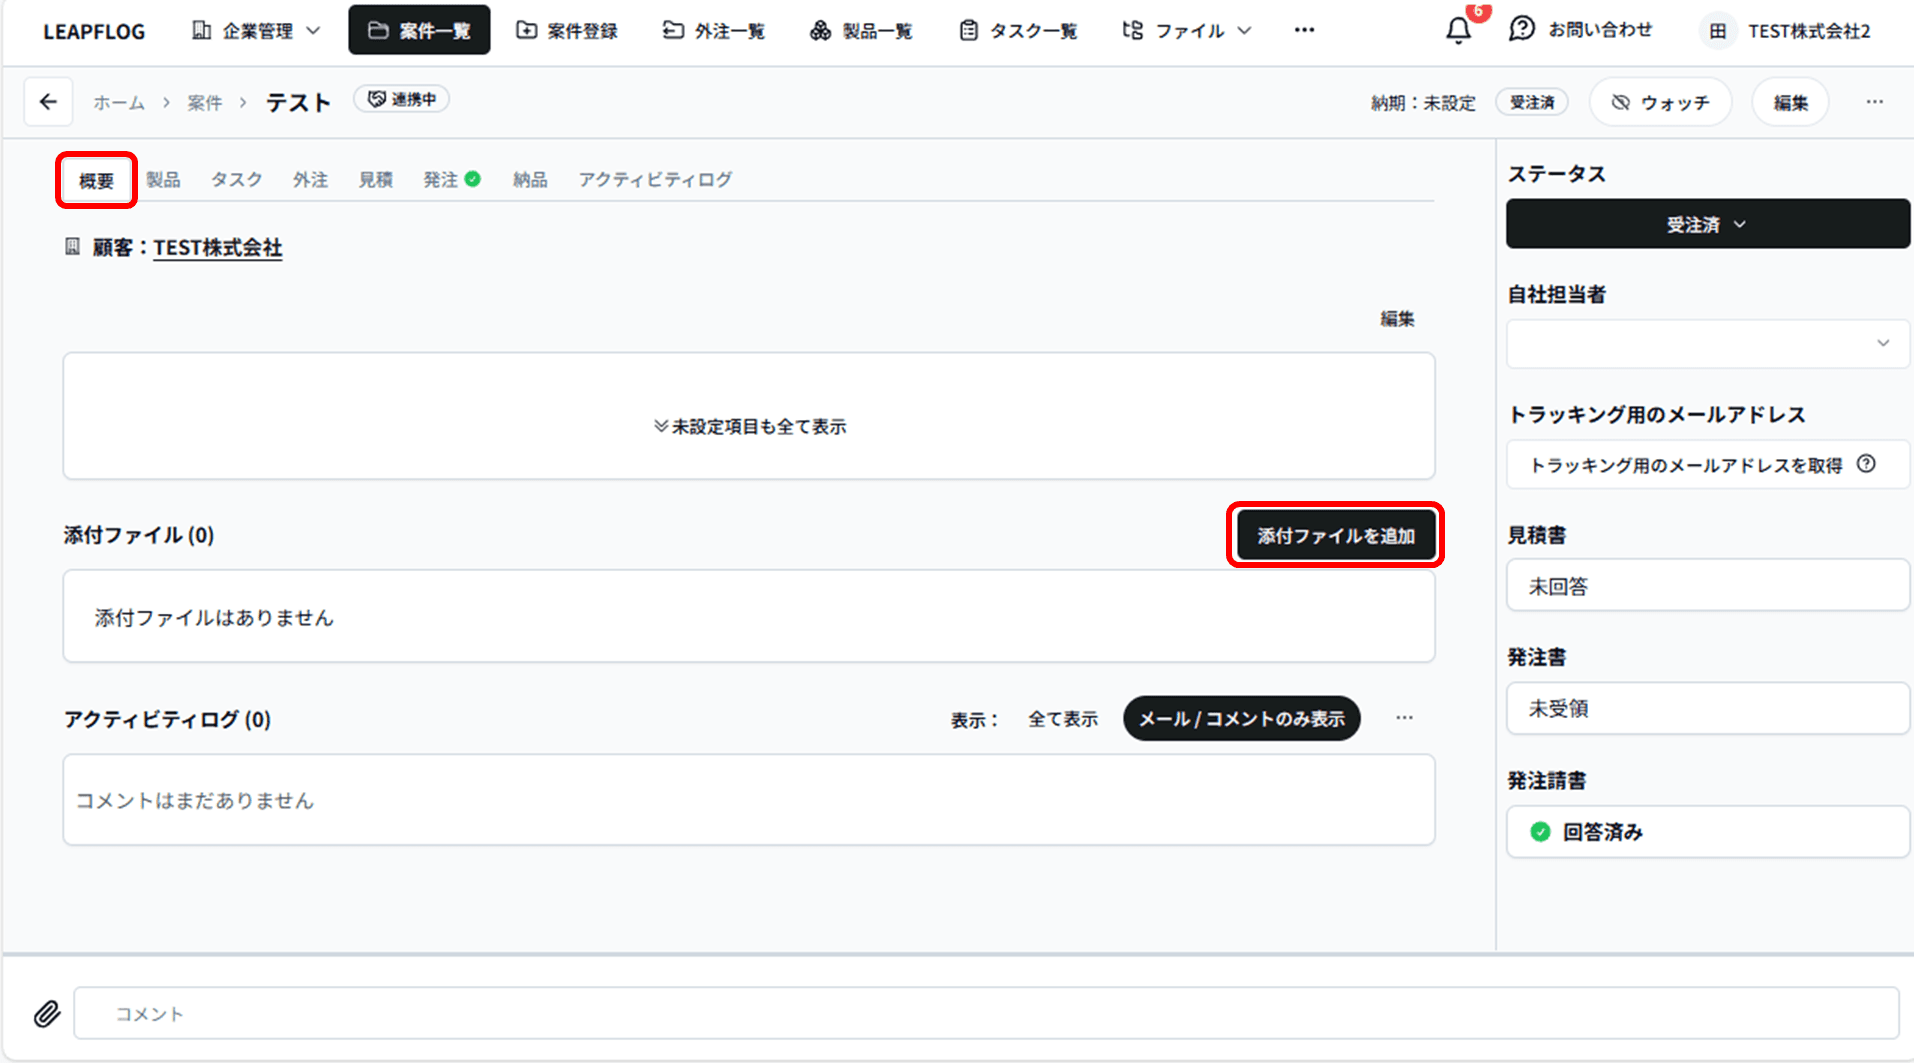1914x1063 pixels.
Task: Click the notification bell icon
Action: tap(1458, 31)
